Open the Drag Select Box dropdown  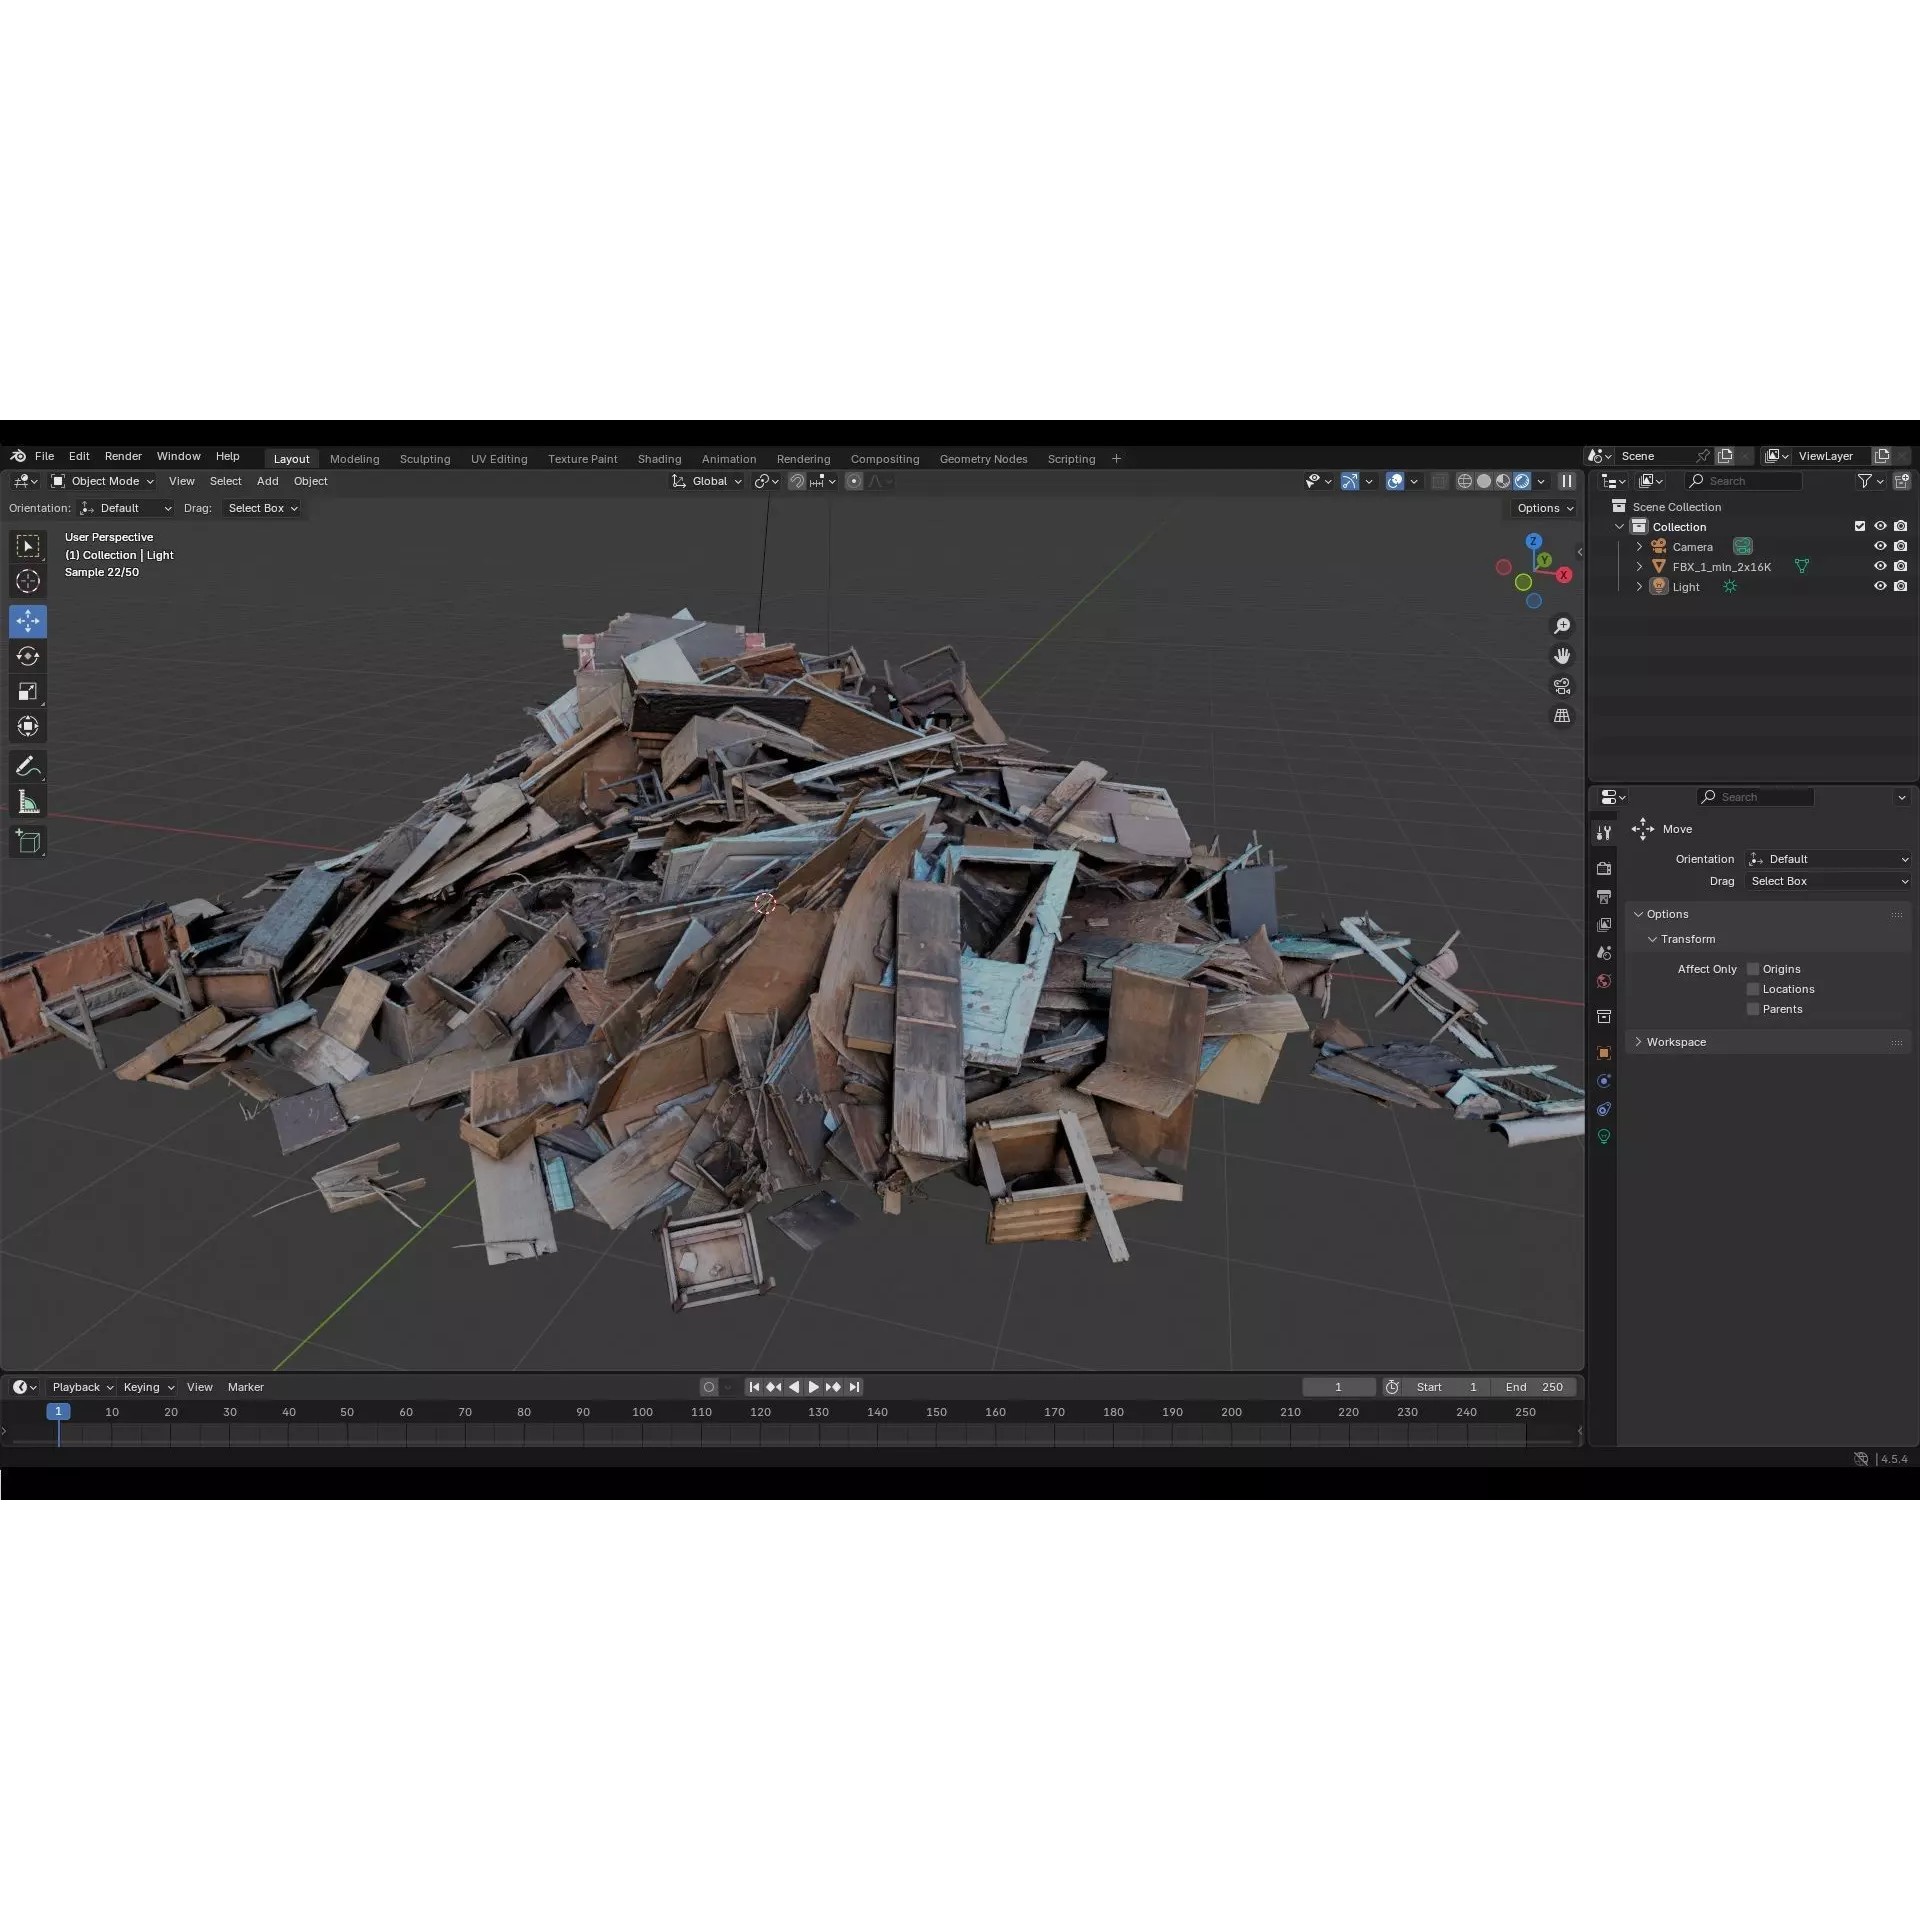[x=1828, y=881]
